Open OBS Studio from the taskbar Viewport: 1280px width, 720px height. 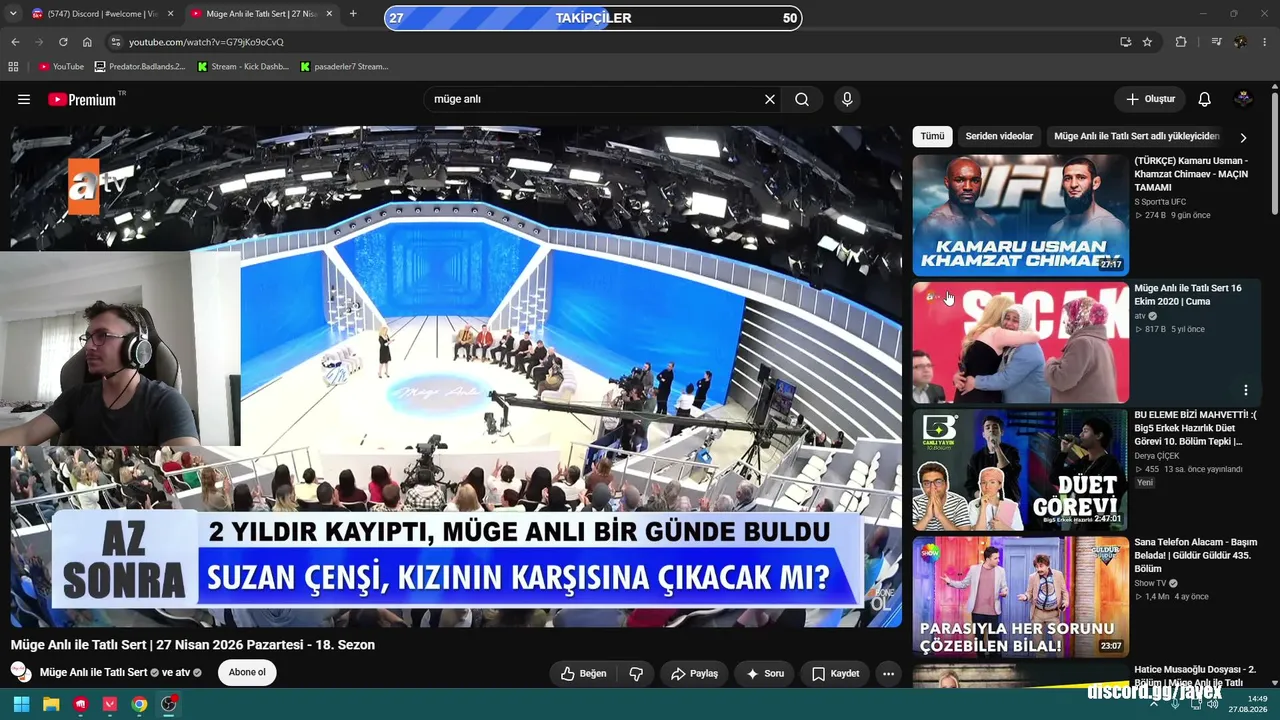(x=169, y=704)
